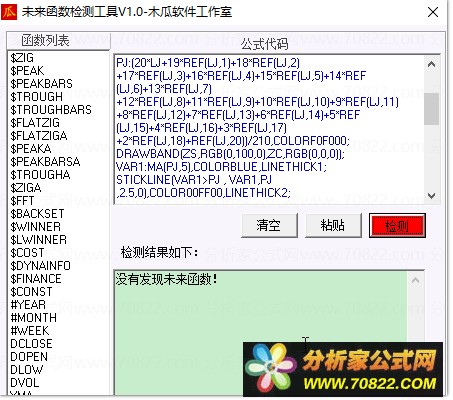Select $FFT in the function list
The width and height of the screenshot is (453, 400).
[22, 201]
